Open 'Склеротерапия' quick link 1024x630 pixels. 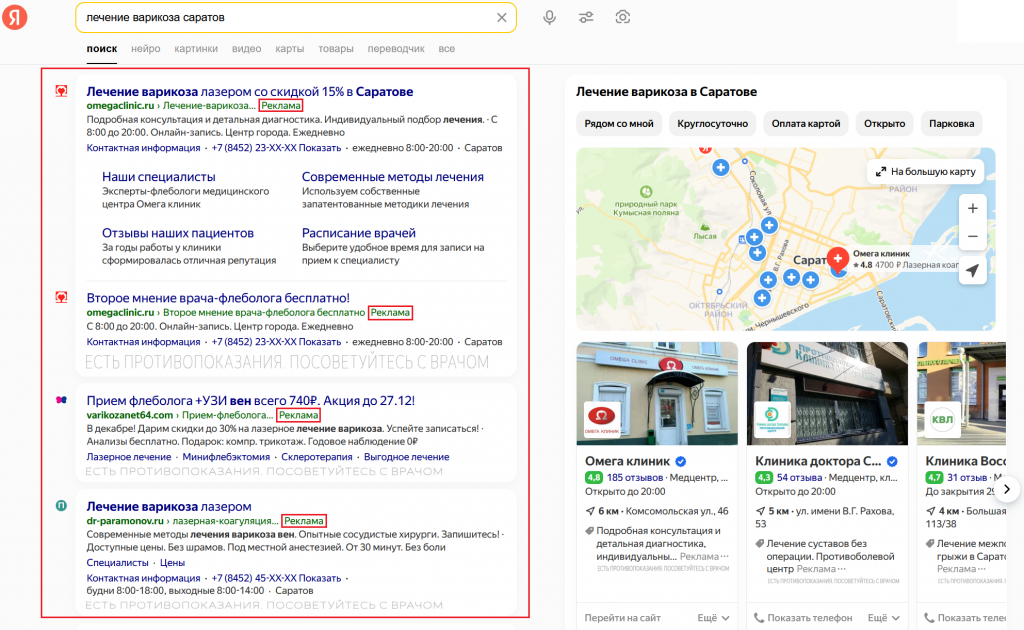[317, 457]
